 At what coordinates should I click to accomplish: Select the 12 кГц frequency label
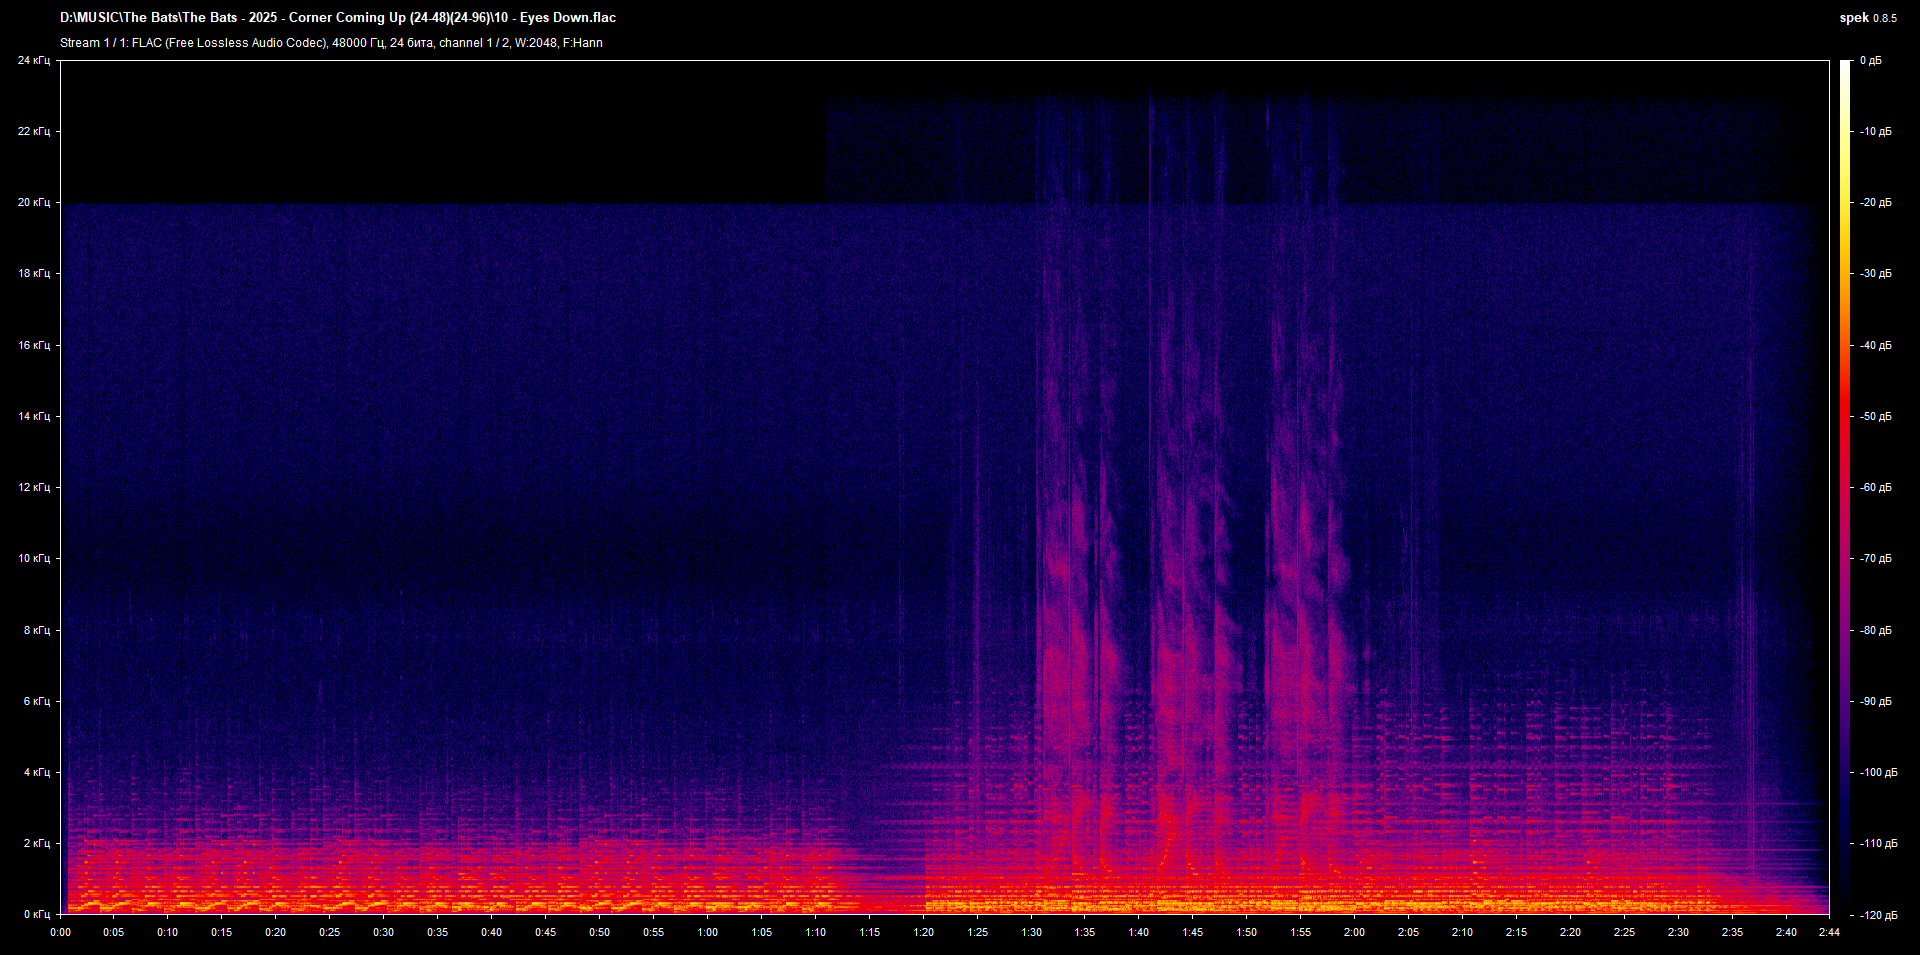coord(34,488)
